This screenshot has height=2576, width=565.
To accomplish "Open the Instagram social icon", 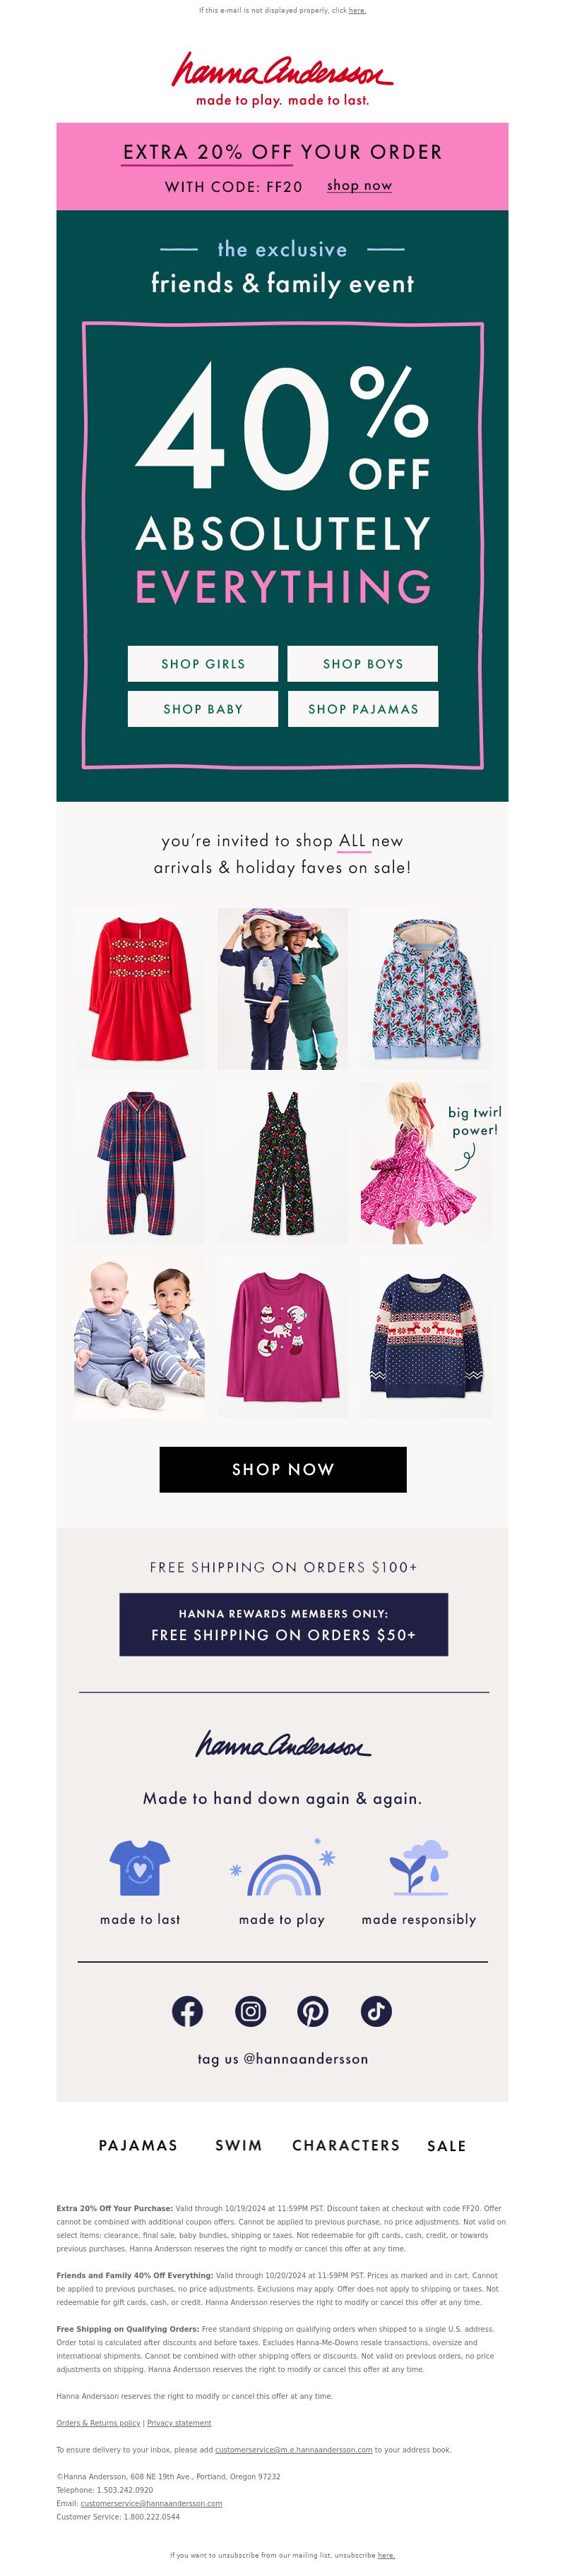I will tap(250, 2011).
